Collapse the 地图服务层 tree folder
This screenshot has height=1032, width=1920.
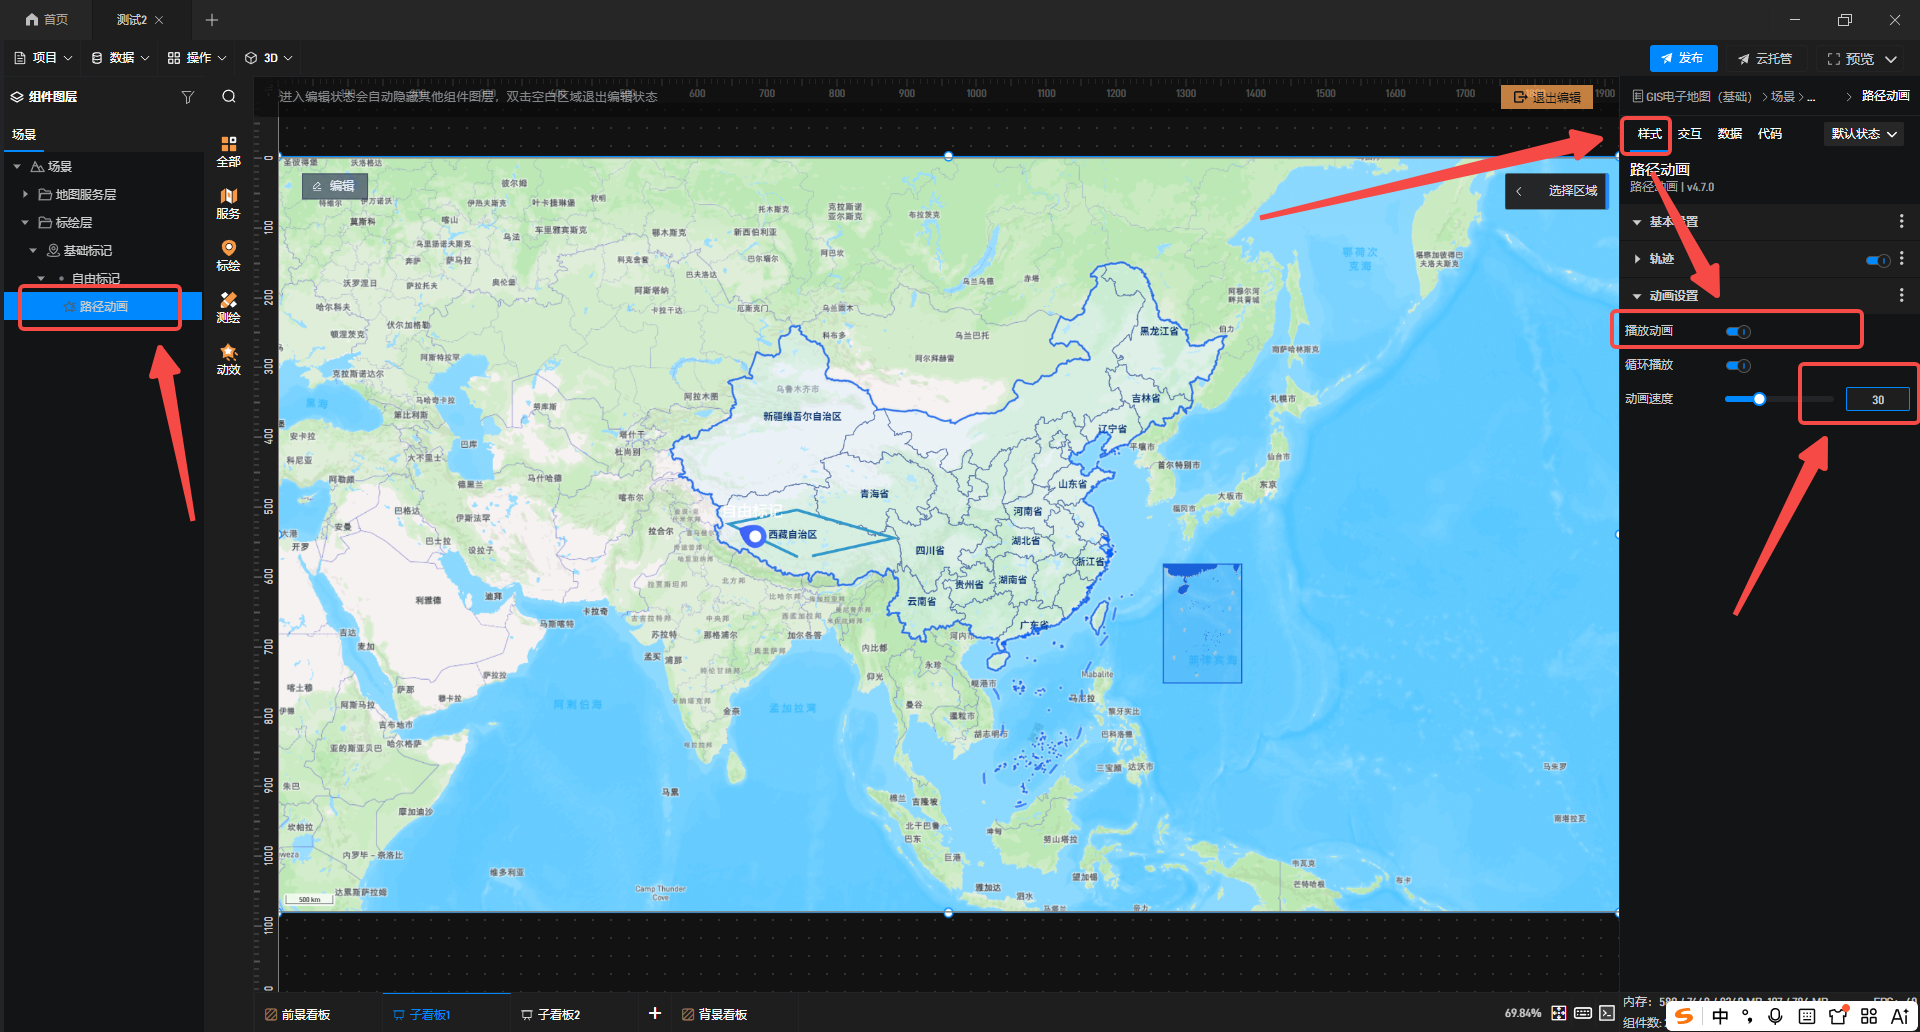pyautogui.click(x=25, y=195)
